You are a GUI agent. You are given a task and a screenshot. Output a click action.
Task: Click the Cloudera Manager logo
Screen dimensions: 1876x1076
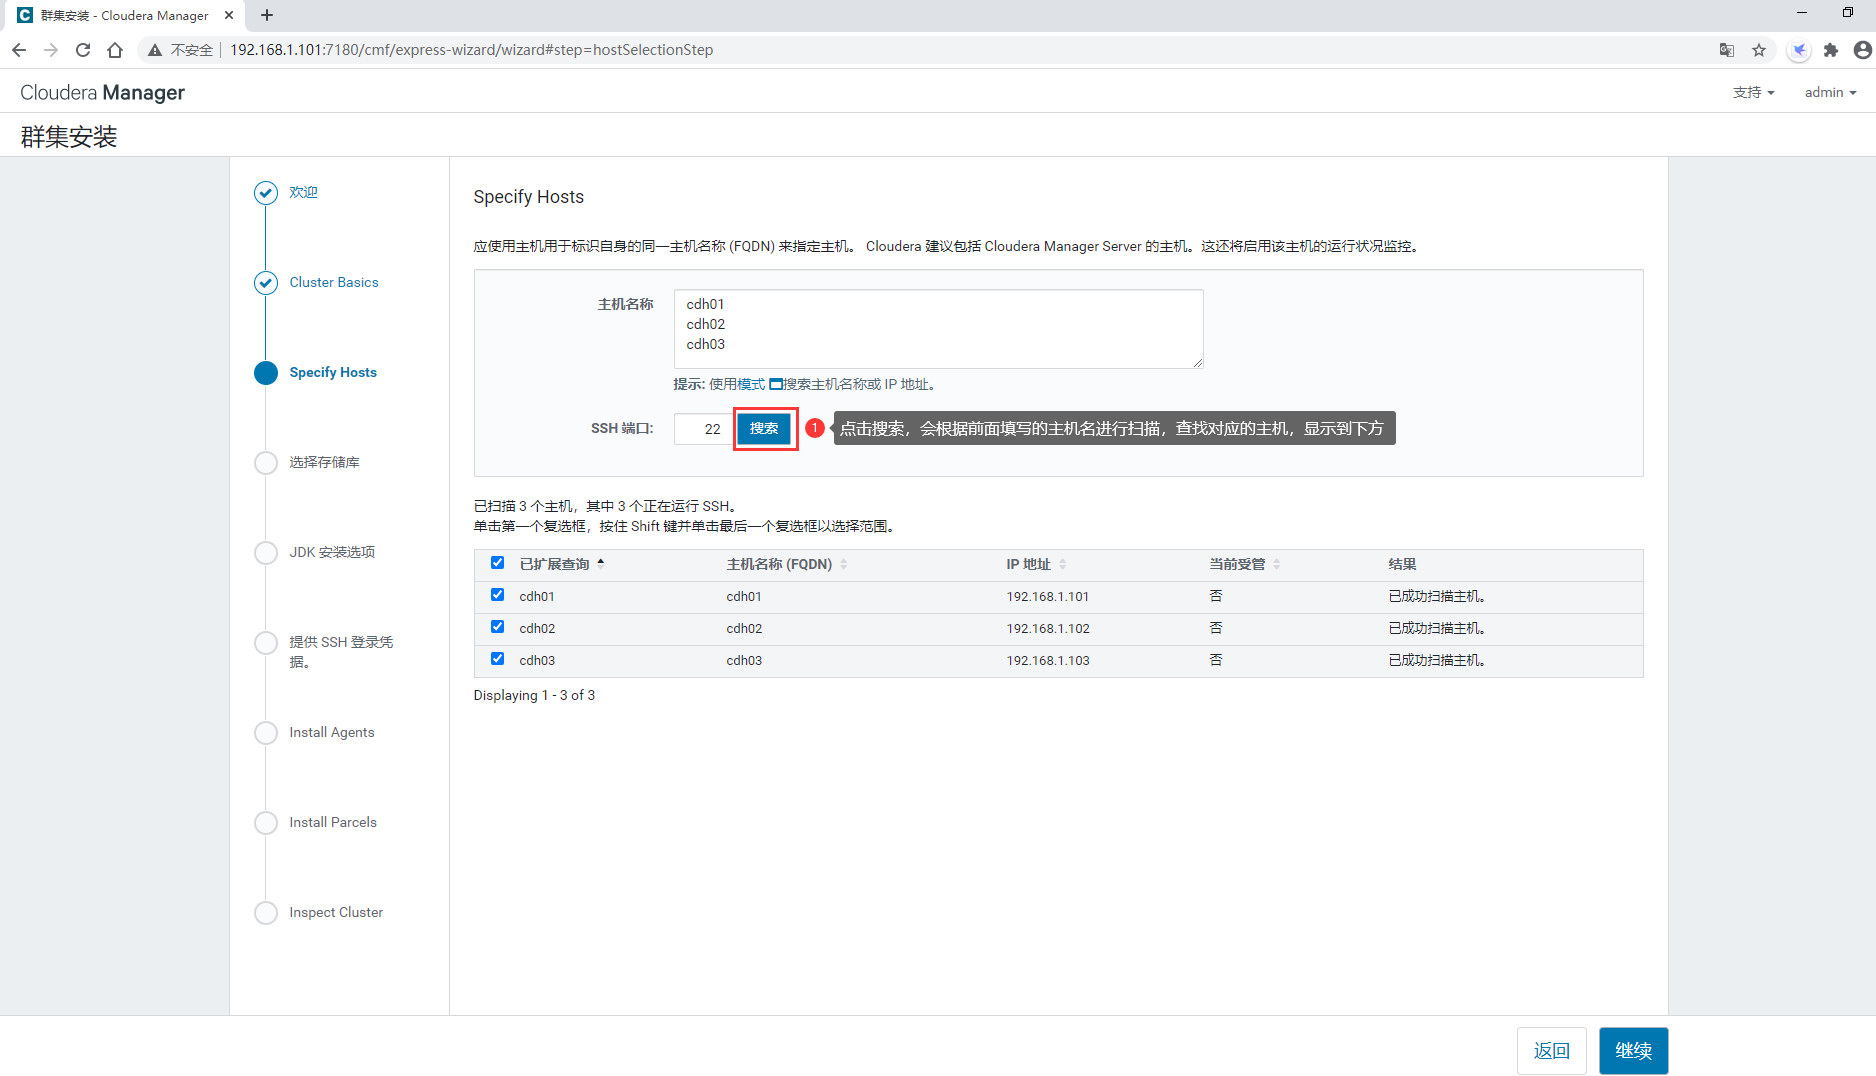coord(102,92)
